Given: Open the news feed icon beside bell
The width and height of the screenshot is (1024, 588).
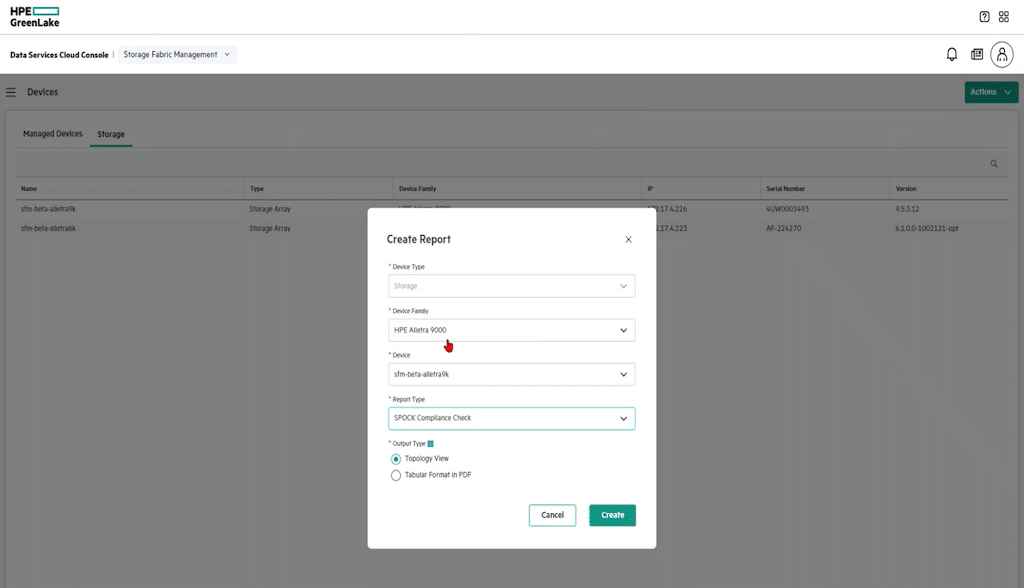Looking at the screenshot, I should [977, 54].
